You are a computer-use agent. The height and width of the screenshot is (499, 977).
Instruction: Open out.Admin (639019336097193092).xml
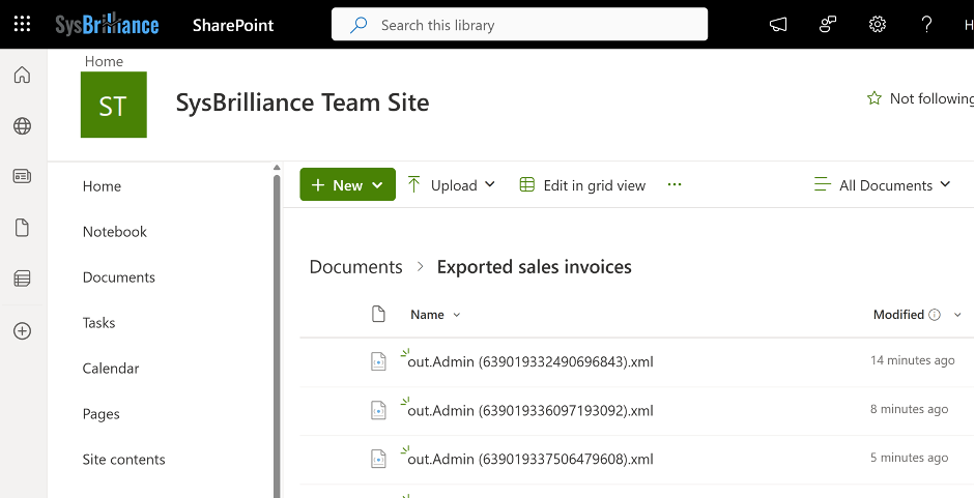pyautogui.click(x=530, y=410)
